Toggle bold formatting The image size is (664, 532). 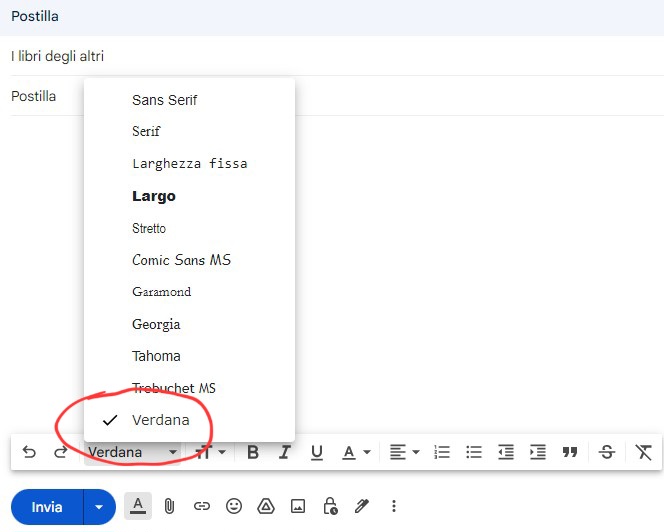click(x=253, y=453)
